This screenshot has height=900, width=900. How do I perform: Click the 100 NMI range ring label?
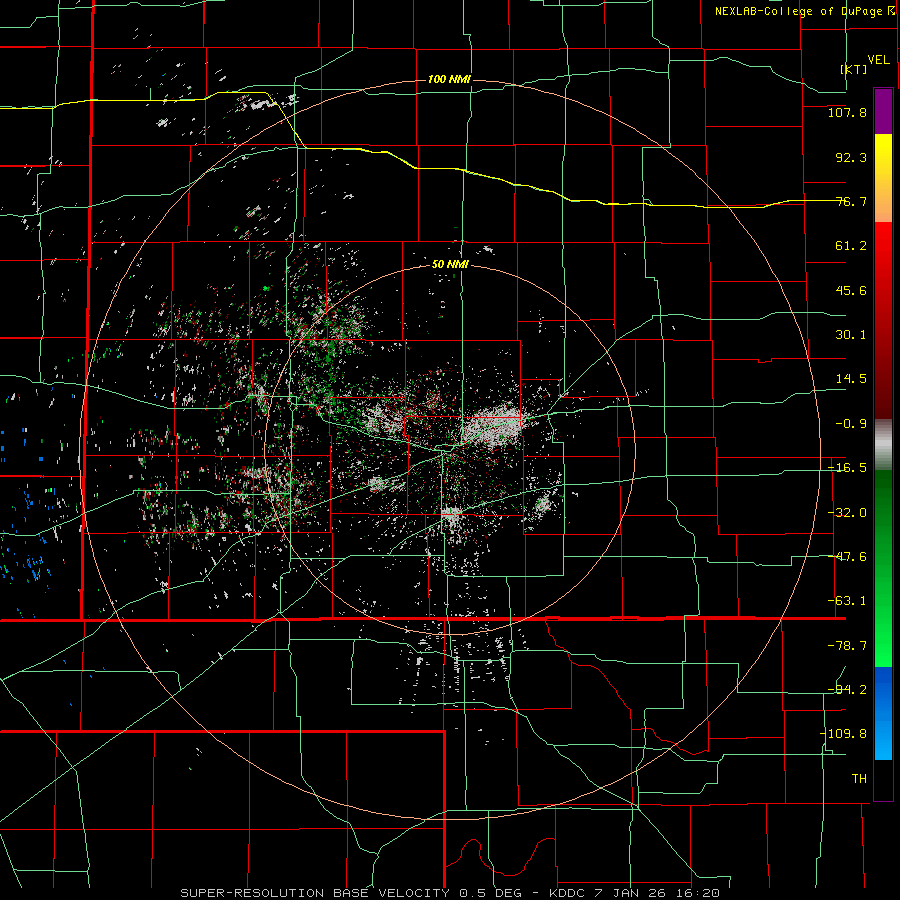449,79
